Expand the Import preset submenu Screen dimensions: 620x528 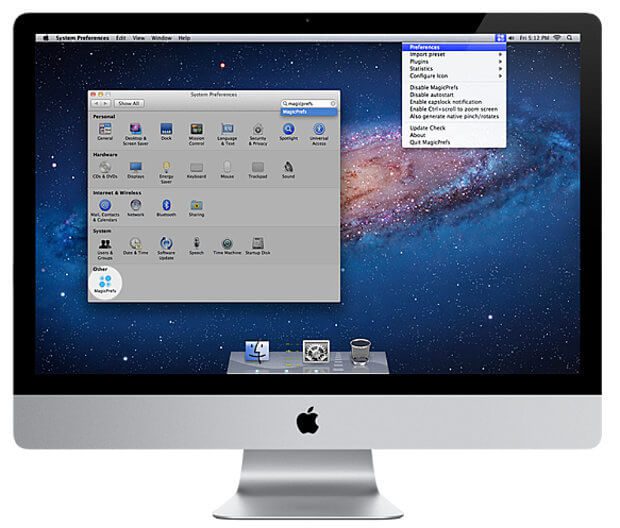click(454, 54)
